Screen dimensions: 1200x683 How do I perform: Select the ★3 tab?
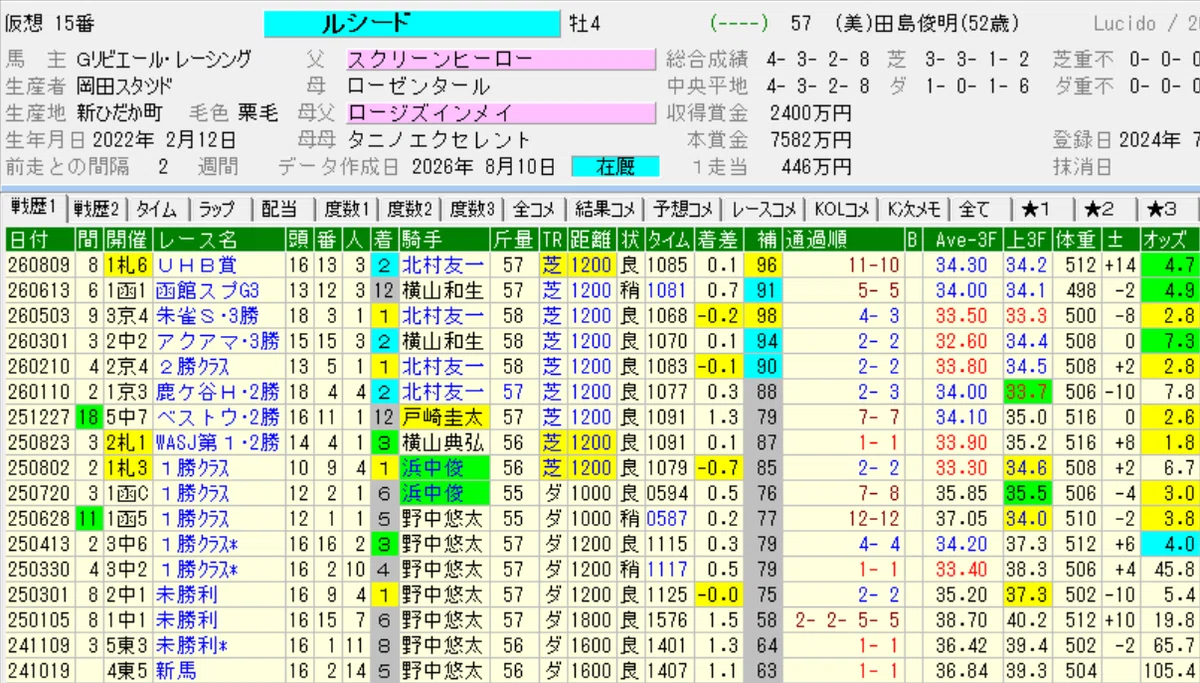[x=1162, y=209]
